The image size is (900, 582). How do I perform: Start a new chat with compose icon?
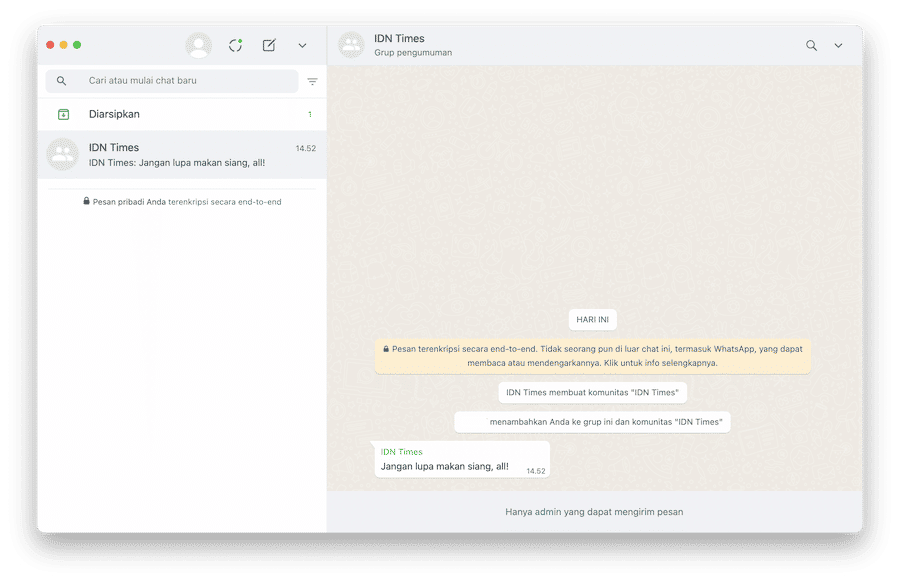pos(269,45)
